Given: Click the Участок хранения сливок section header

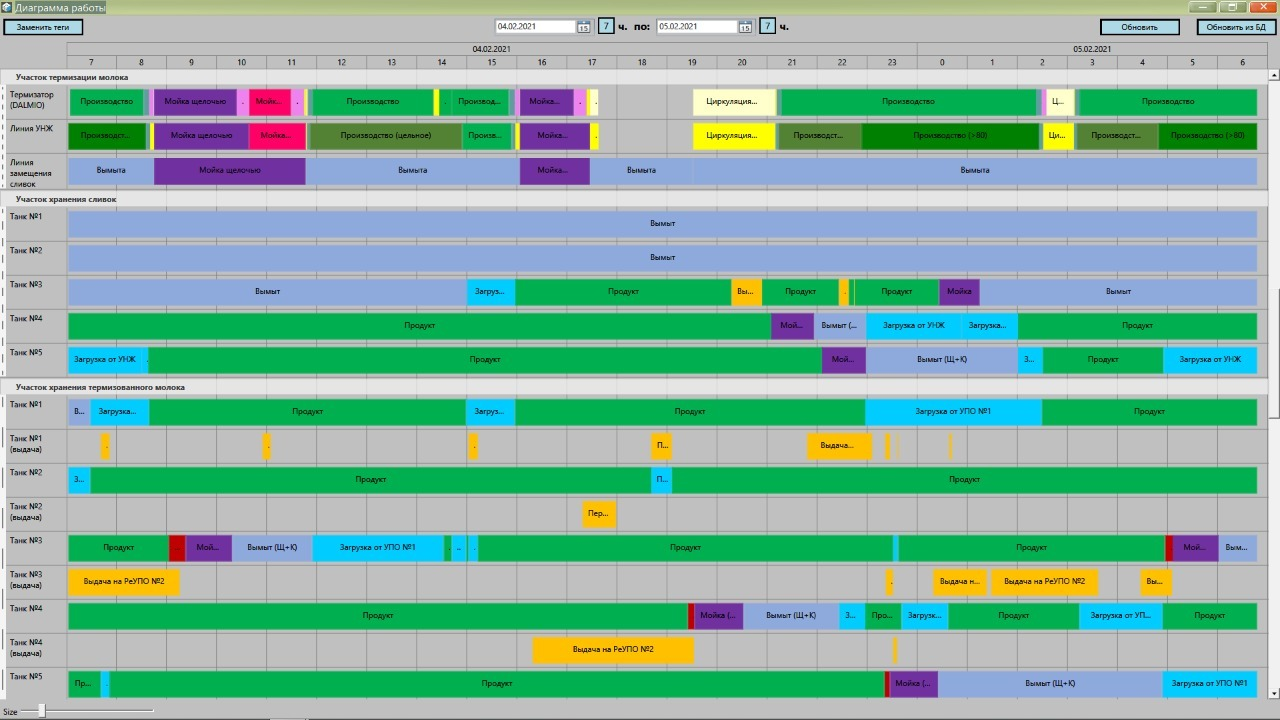Looking at the screenshot, I should point(66,199).
